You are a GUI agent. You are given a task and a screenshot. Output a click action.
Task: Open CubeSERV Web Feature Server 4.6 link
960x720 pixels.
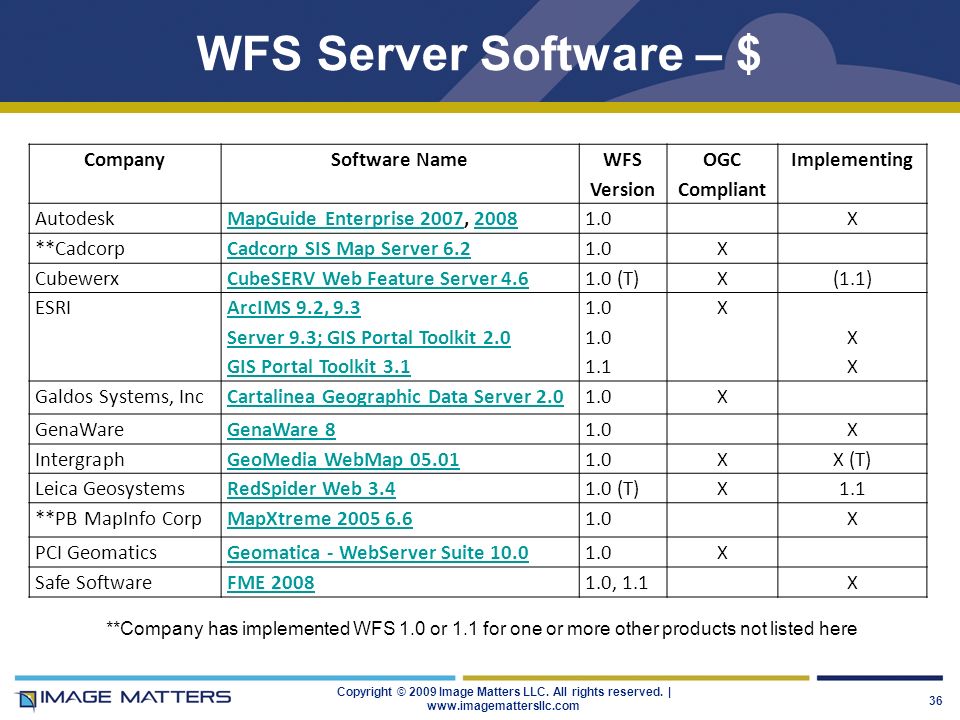pos(377,279)
